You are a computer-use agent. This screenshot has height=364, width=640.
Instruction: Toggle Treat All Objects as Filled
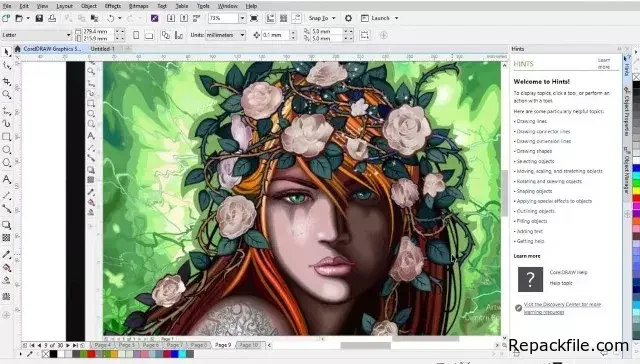point(364,35)
